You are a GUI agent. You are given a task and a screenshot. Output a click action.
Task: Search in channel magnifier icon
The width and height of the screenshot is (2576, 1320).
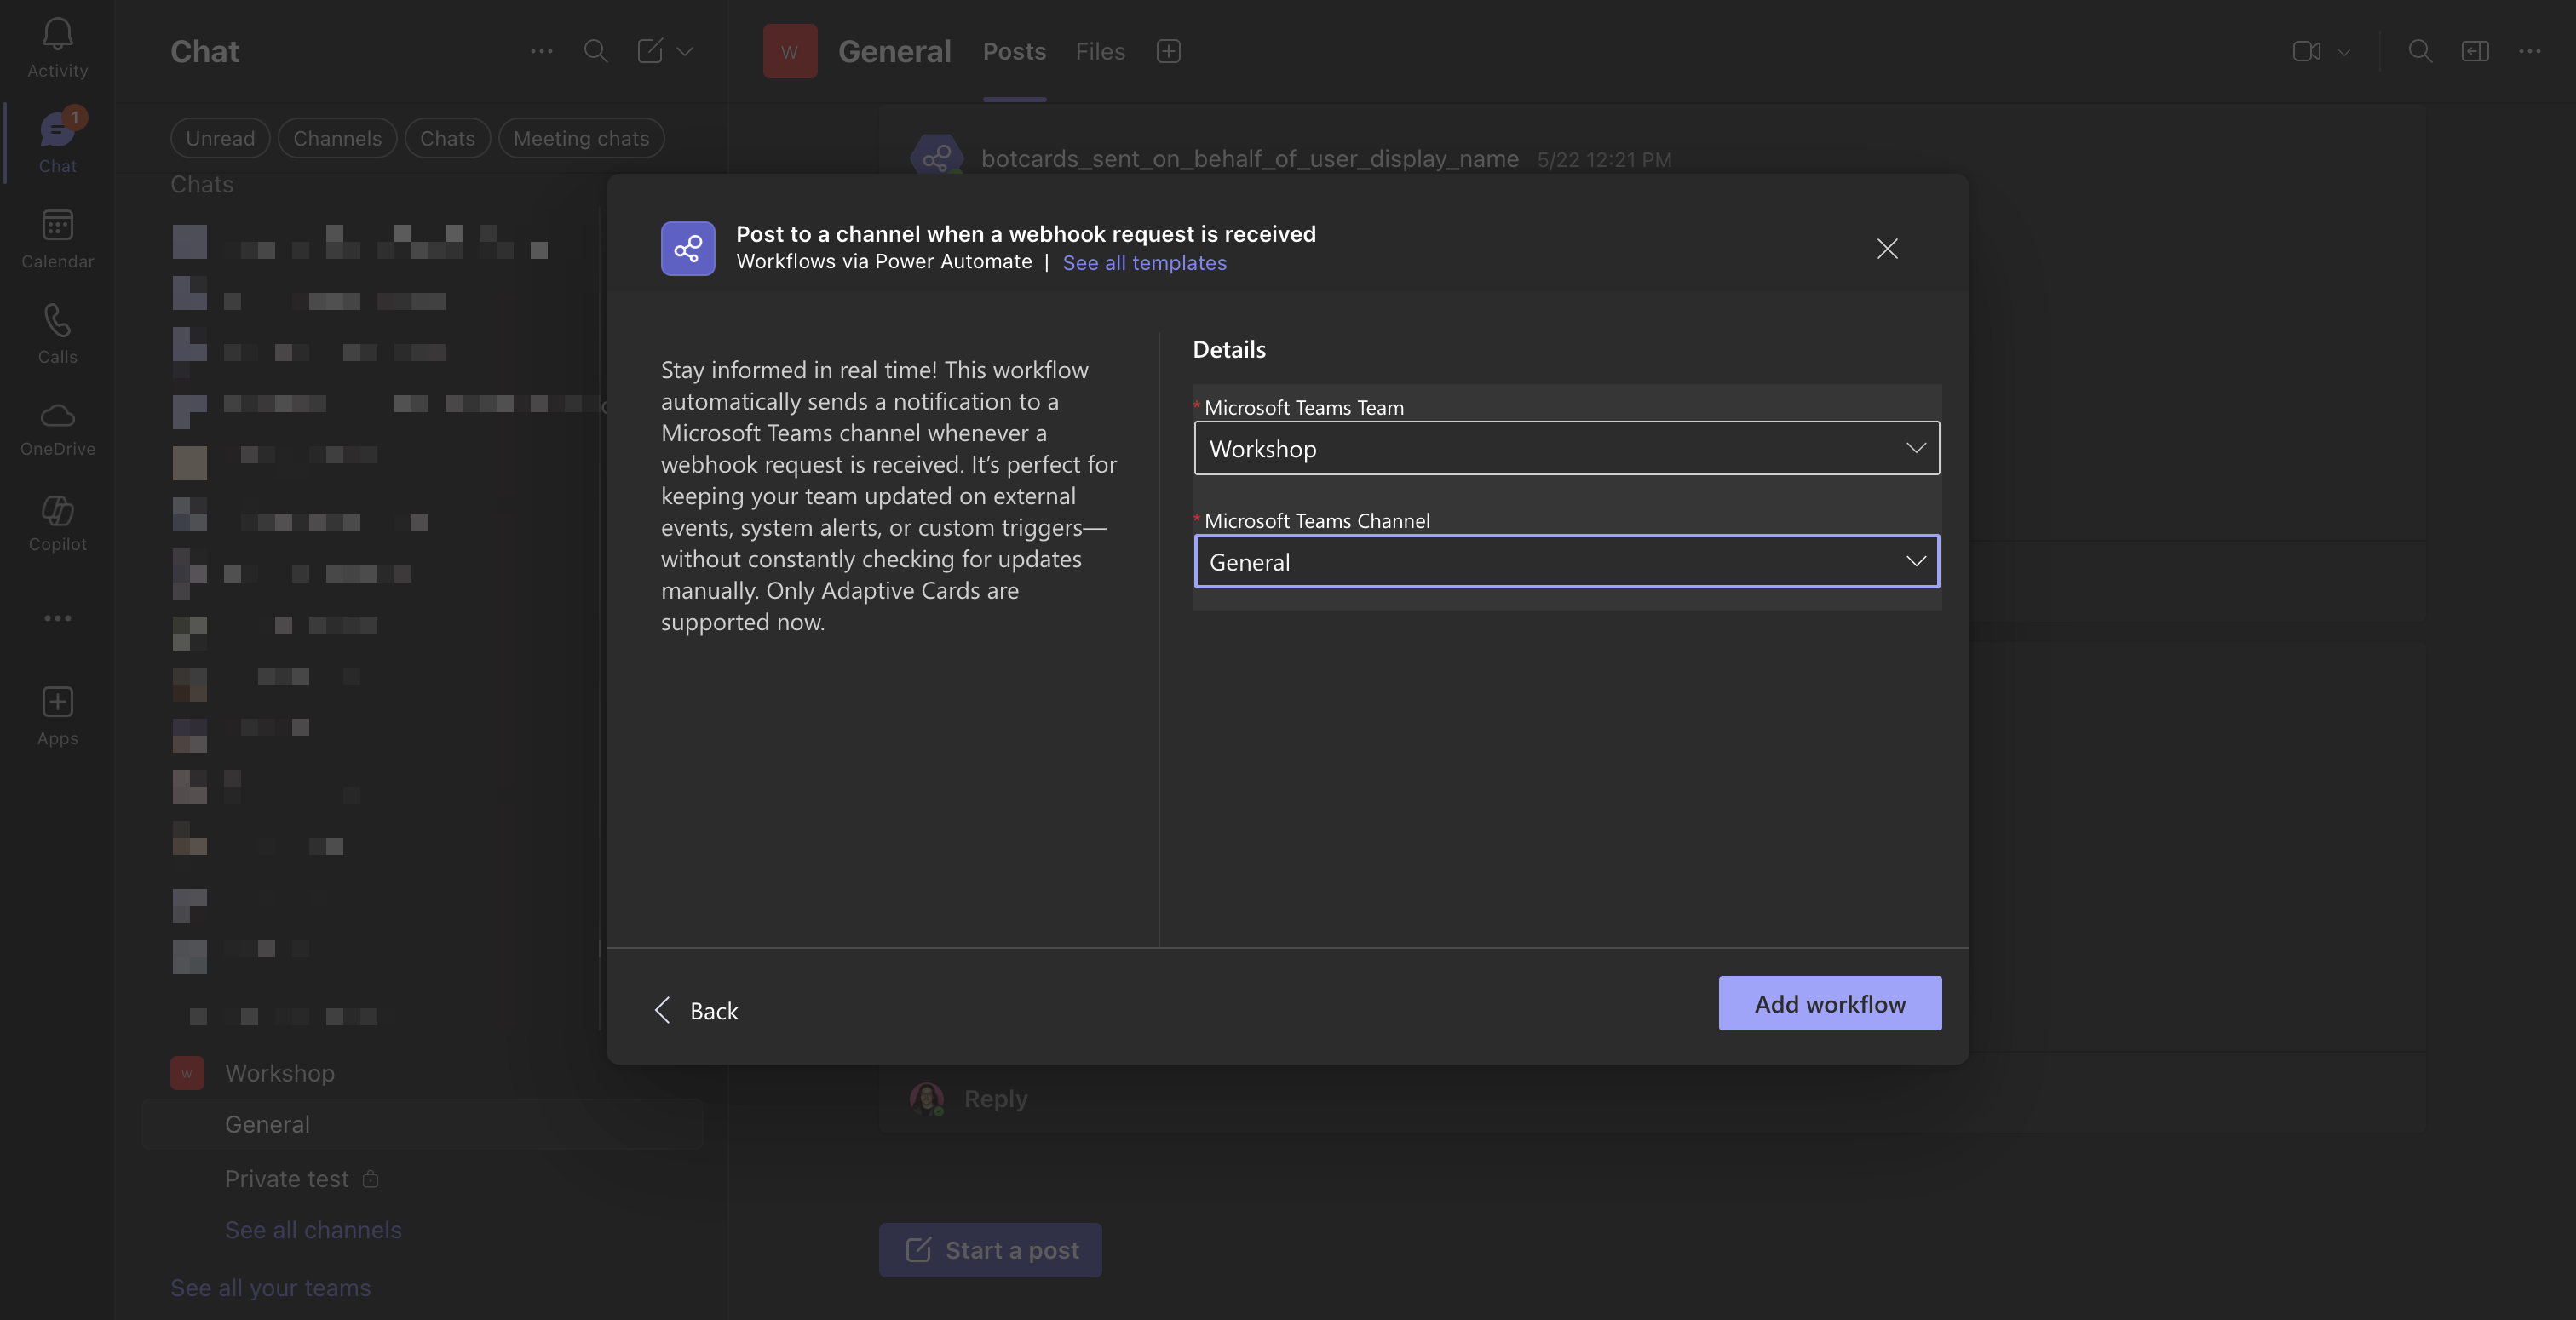click(2419, 51)
